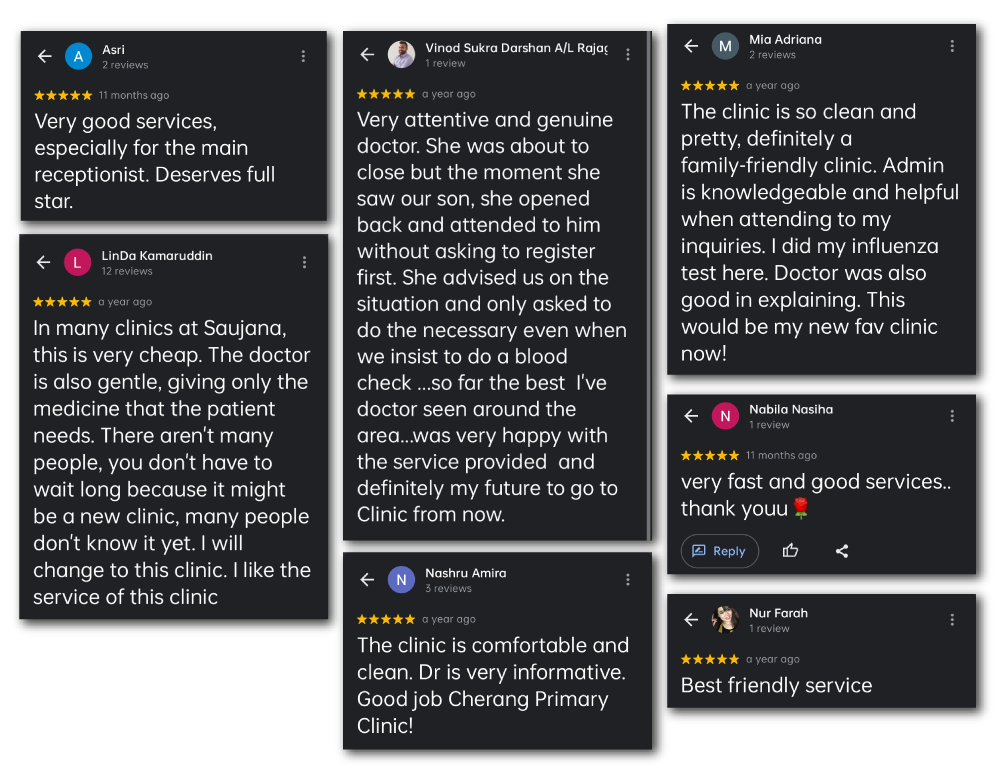Open LinDa Kamaruddin's profile name link
Image resolution: width=1000 pixels, height=783 pixels.
click(x=157, y=256)
